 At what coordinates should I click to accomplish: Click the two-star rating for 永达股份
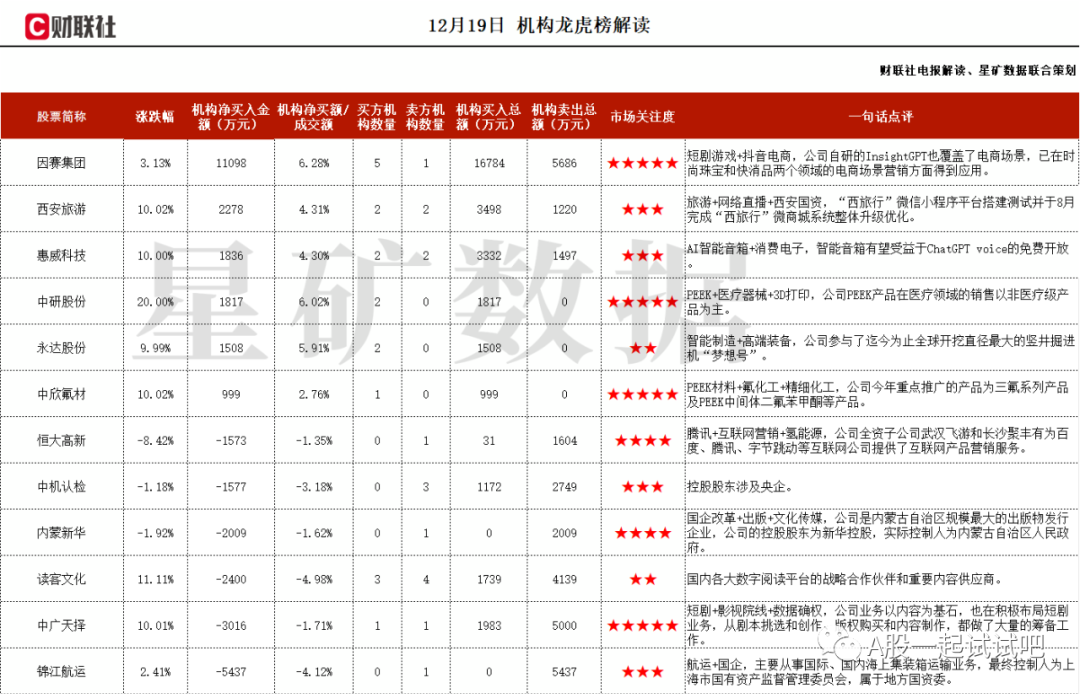pos(642,348)
